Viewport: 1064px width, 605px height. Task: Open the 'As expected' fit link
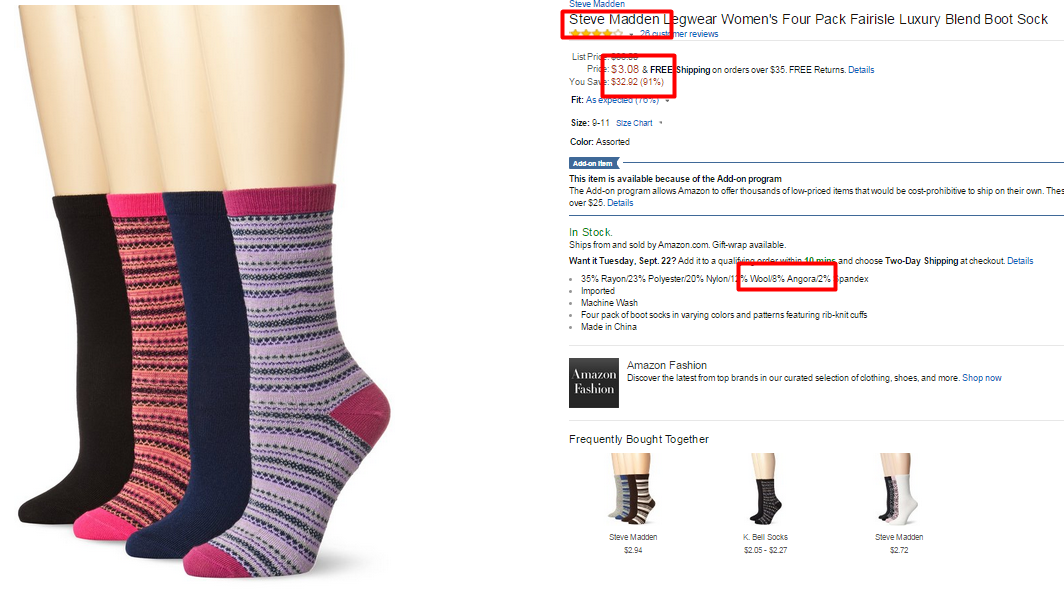[622, 100]
